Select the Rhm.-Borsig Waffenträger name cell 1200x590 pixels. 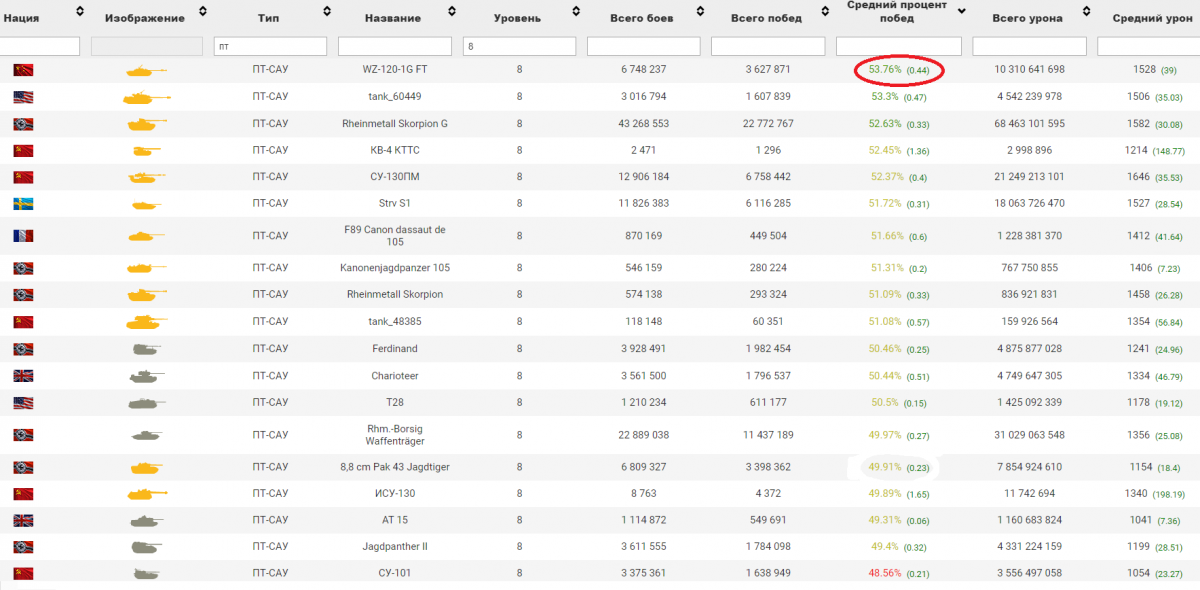pyautogui.click(x=394, y=435)
